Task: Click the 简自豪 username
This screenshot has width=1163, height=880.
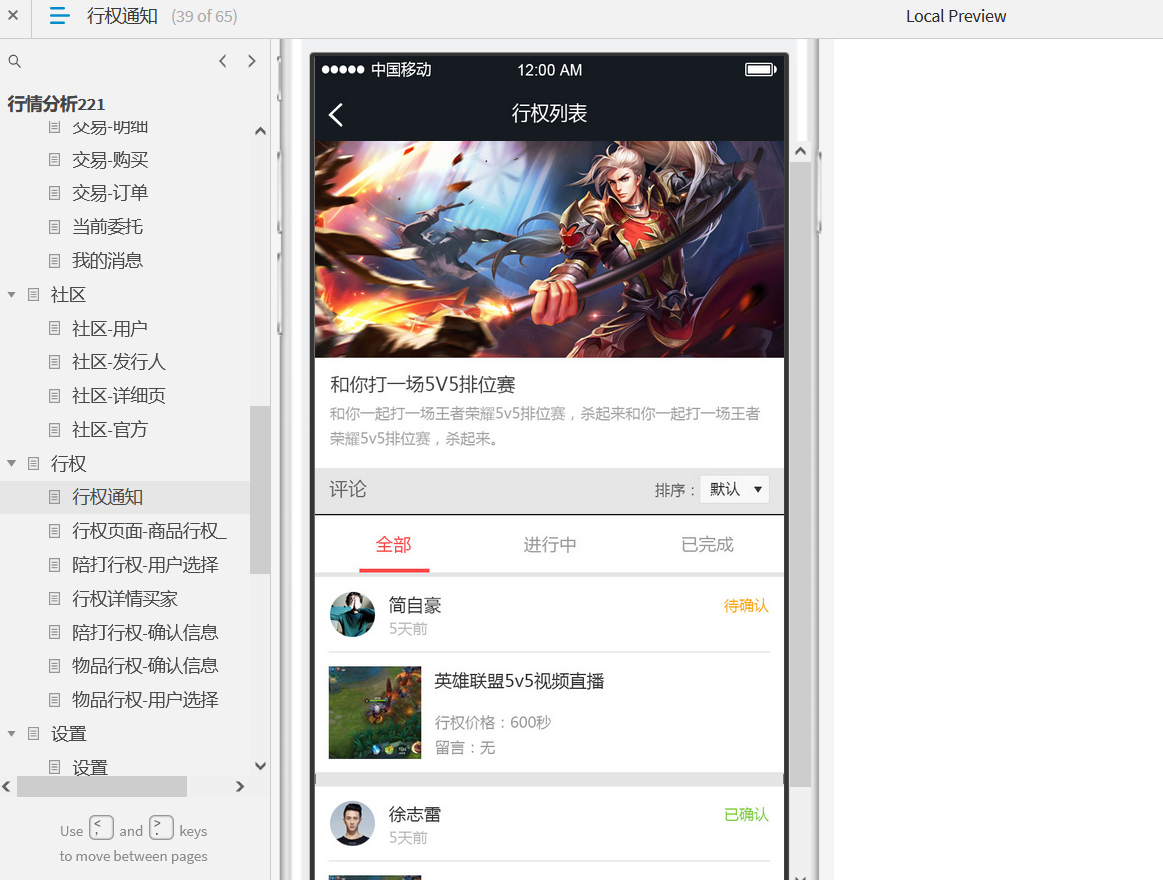Action: (415, 605)
